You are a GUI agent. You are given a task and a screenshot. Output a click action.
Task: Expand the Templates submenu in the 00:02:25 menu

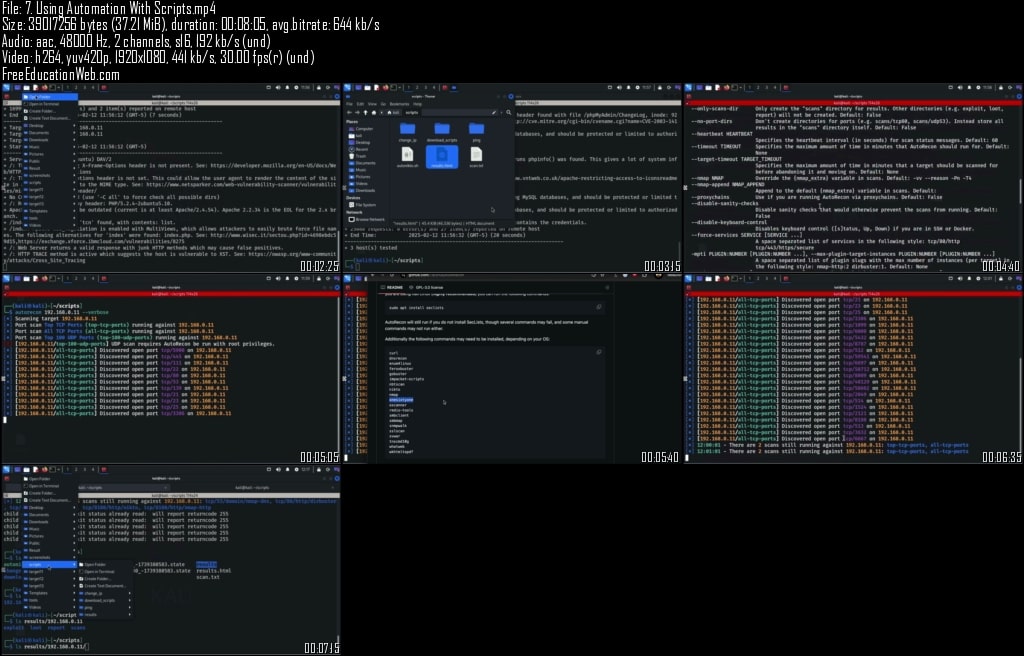[x=50, y=210]
